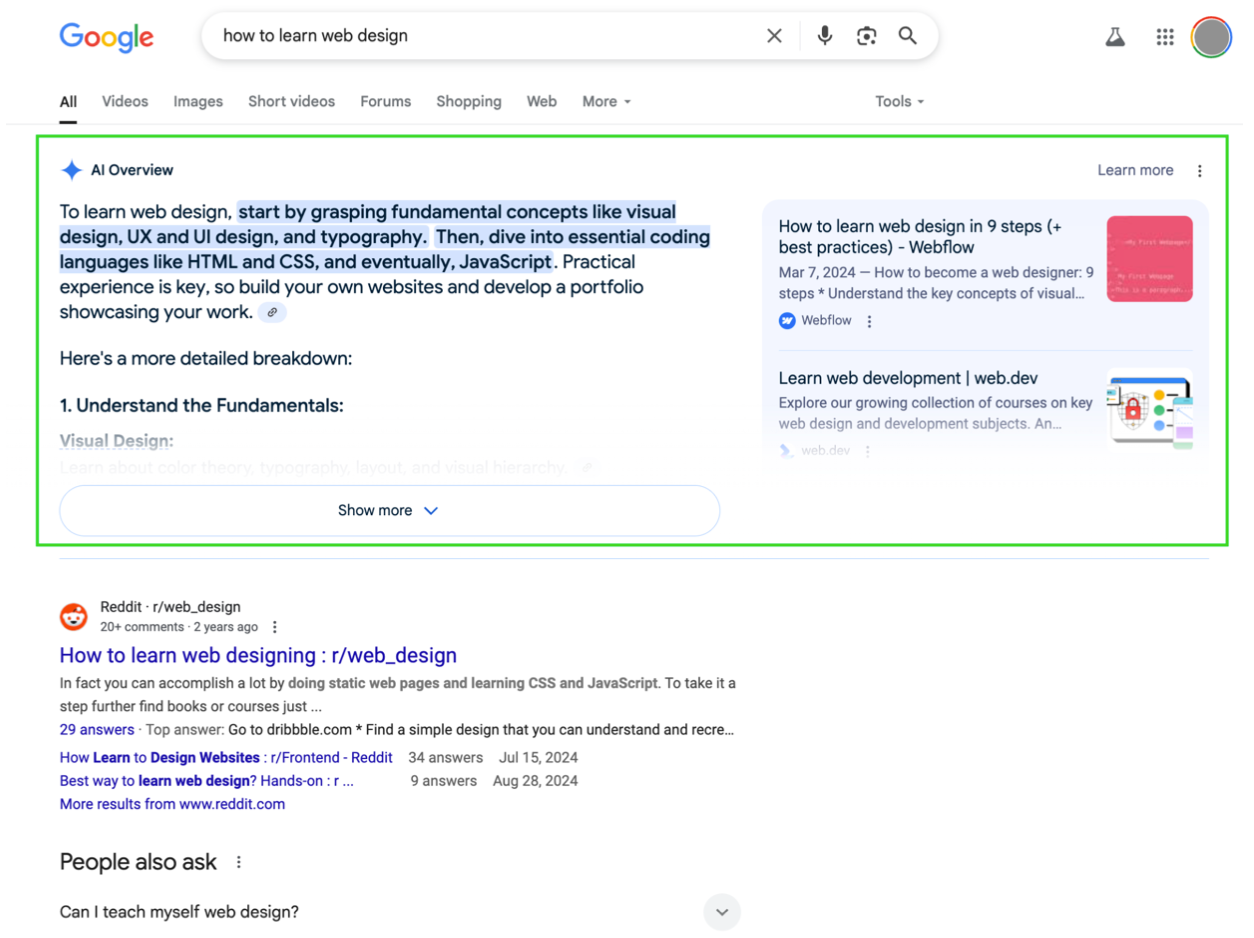Open the AI Overview three-dot menu
This screenshot has width=1254, height=938.
coord(1200,170)
